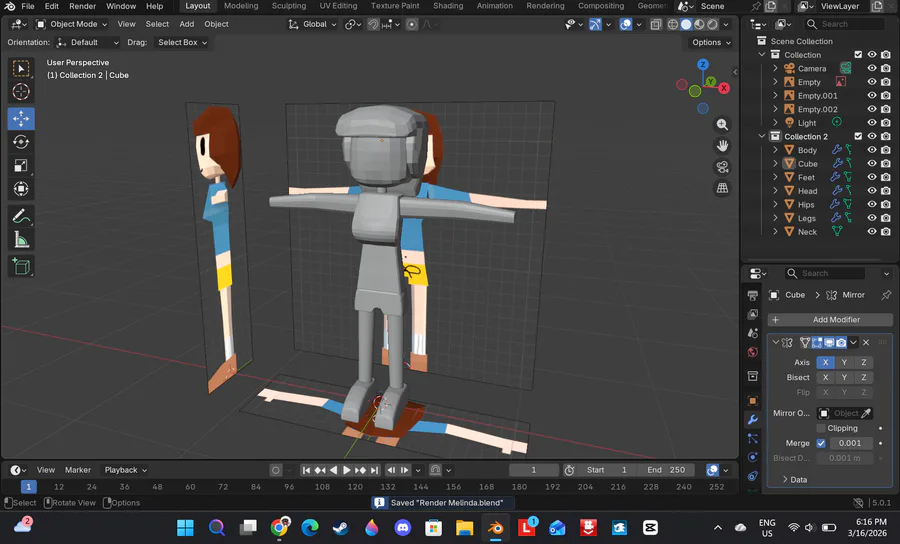Toggle camera view icon in viewport
This screenshot has height=544, width=900.
pos(722,167)
